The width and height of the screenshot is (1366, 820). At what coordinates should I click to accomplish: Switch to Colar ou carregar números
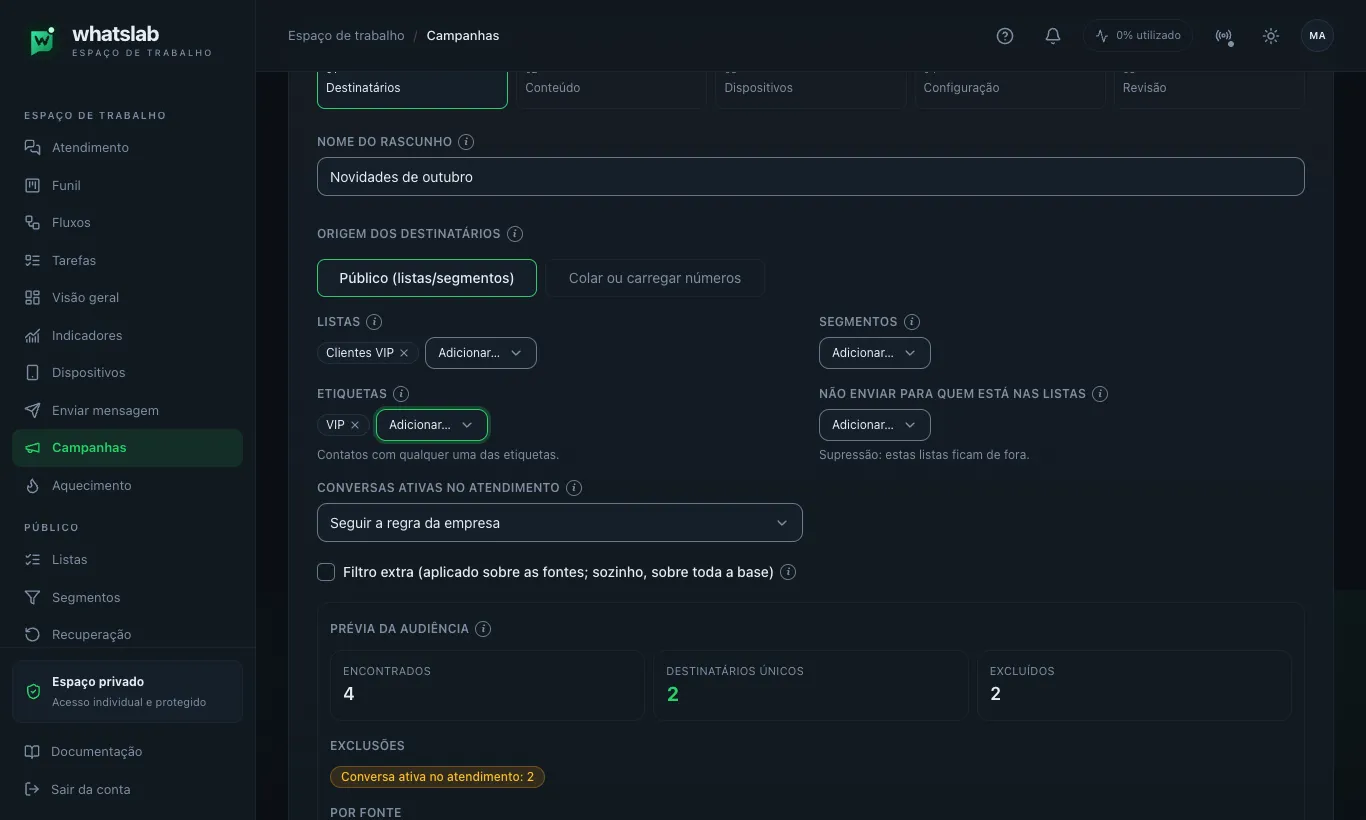[x=655, y=278]
